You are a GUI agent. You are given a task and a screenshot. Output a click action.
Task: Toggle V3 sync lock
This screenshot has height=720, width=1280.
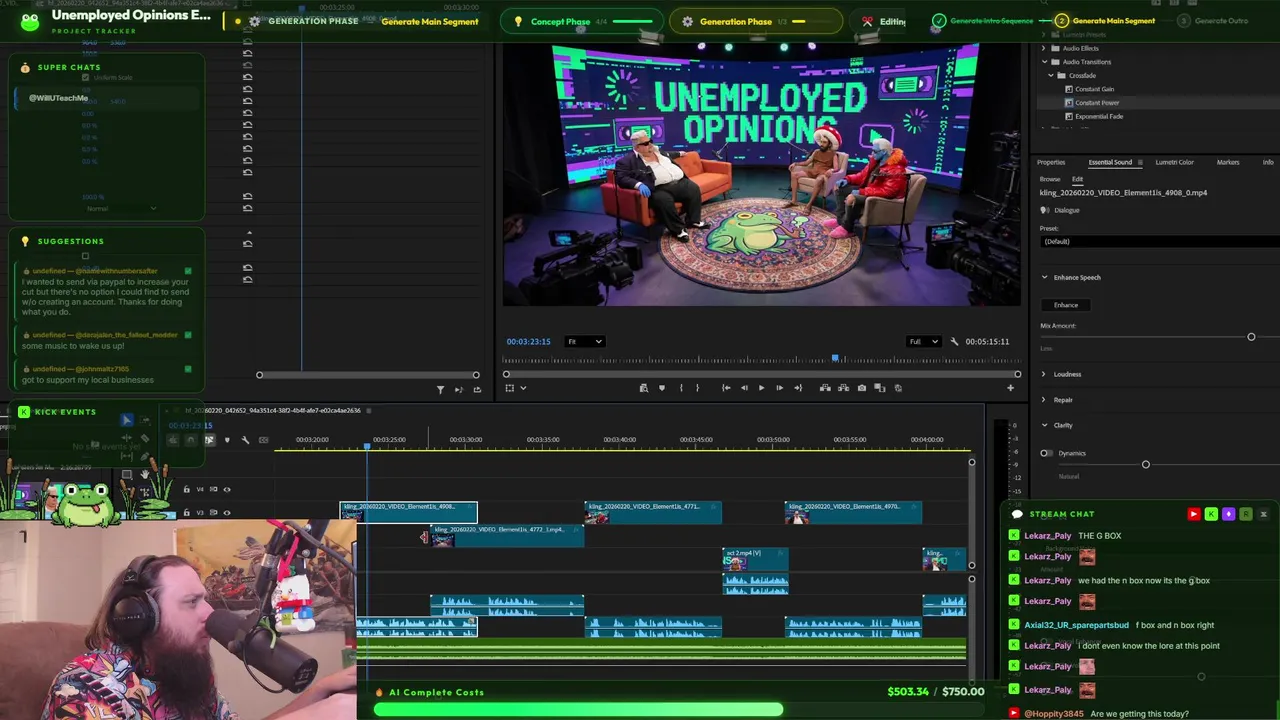coord(214,513)
